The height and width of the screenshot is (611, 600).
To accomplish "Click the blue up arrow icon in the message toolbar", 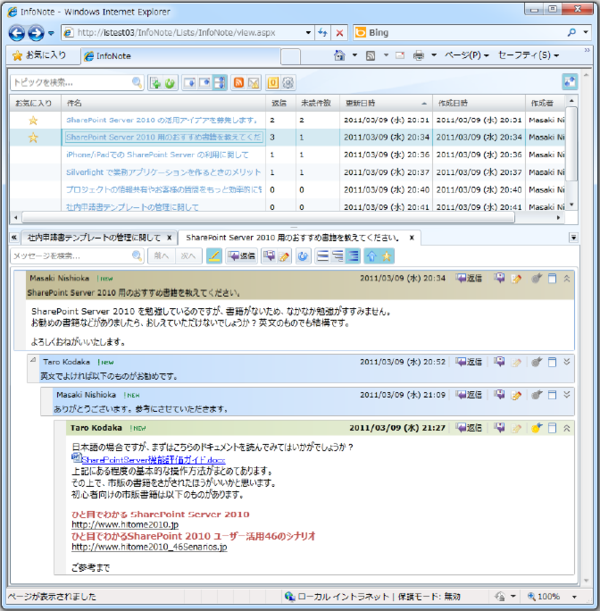I will (x=372, y=256).
